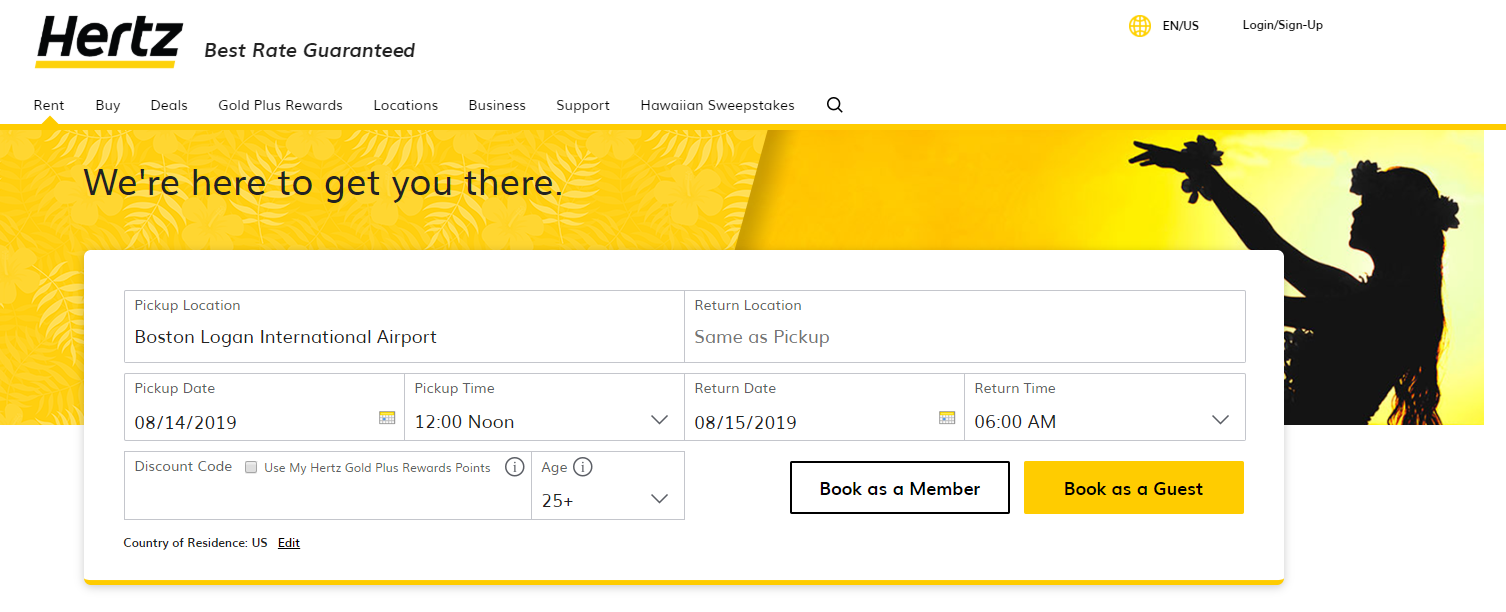
Task: Open the Business menu
Action: point(497,105)
